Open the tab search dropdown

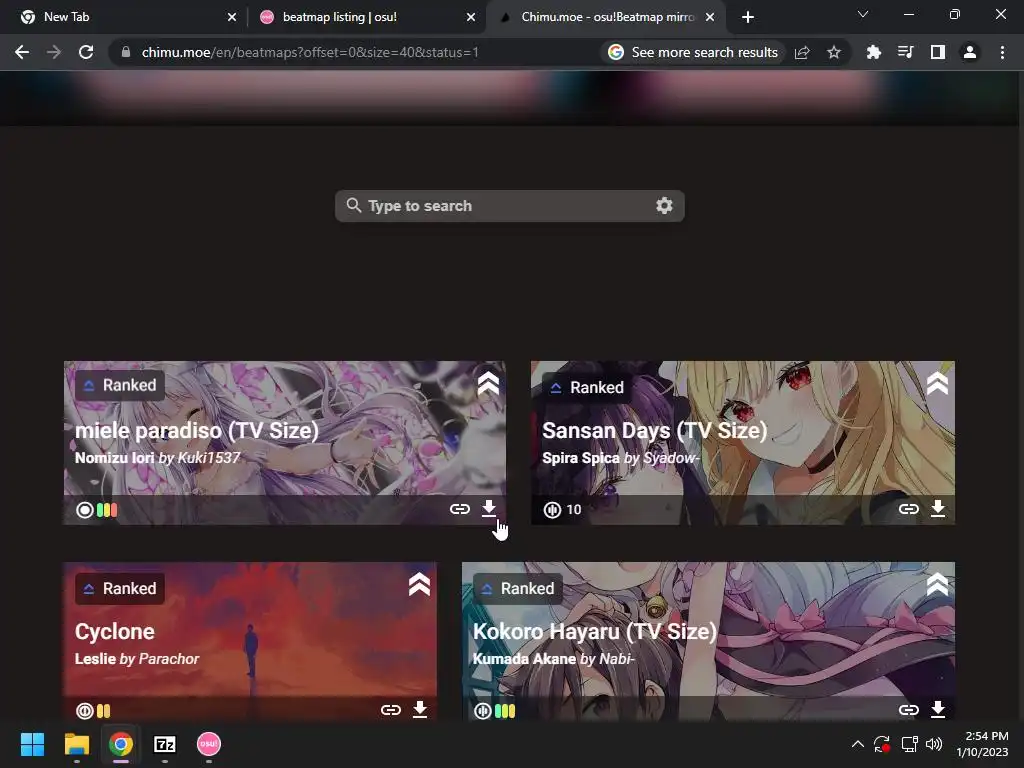(863, 14)
